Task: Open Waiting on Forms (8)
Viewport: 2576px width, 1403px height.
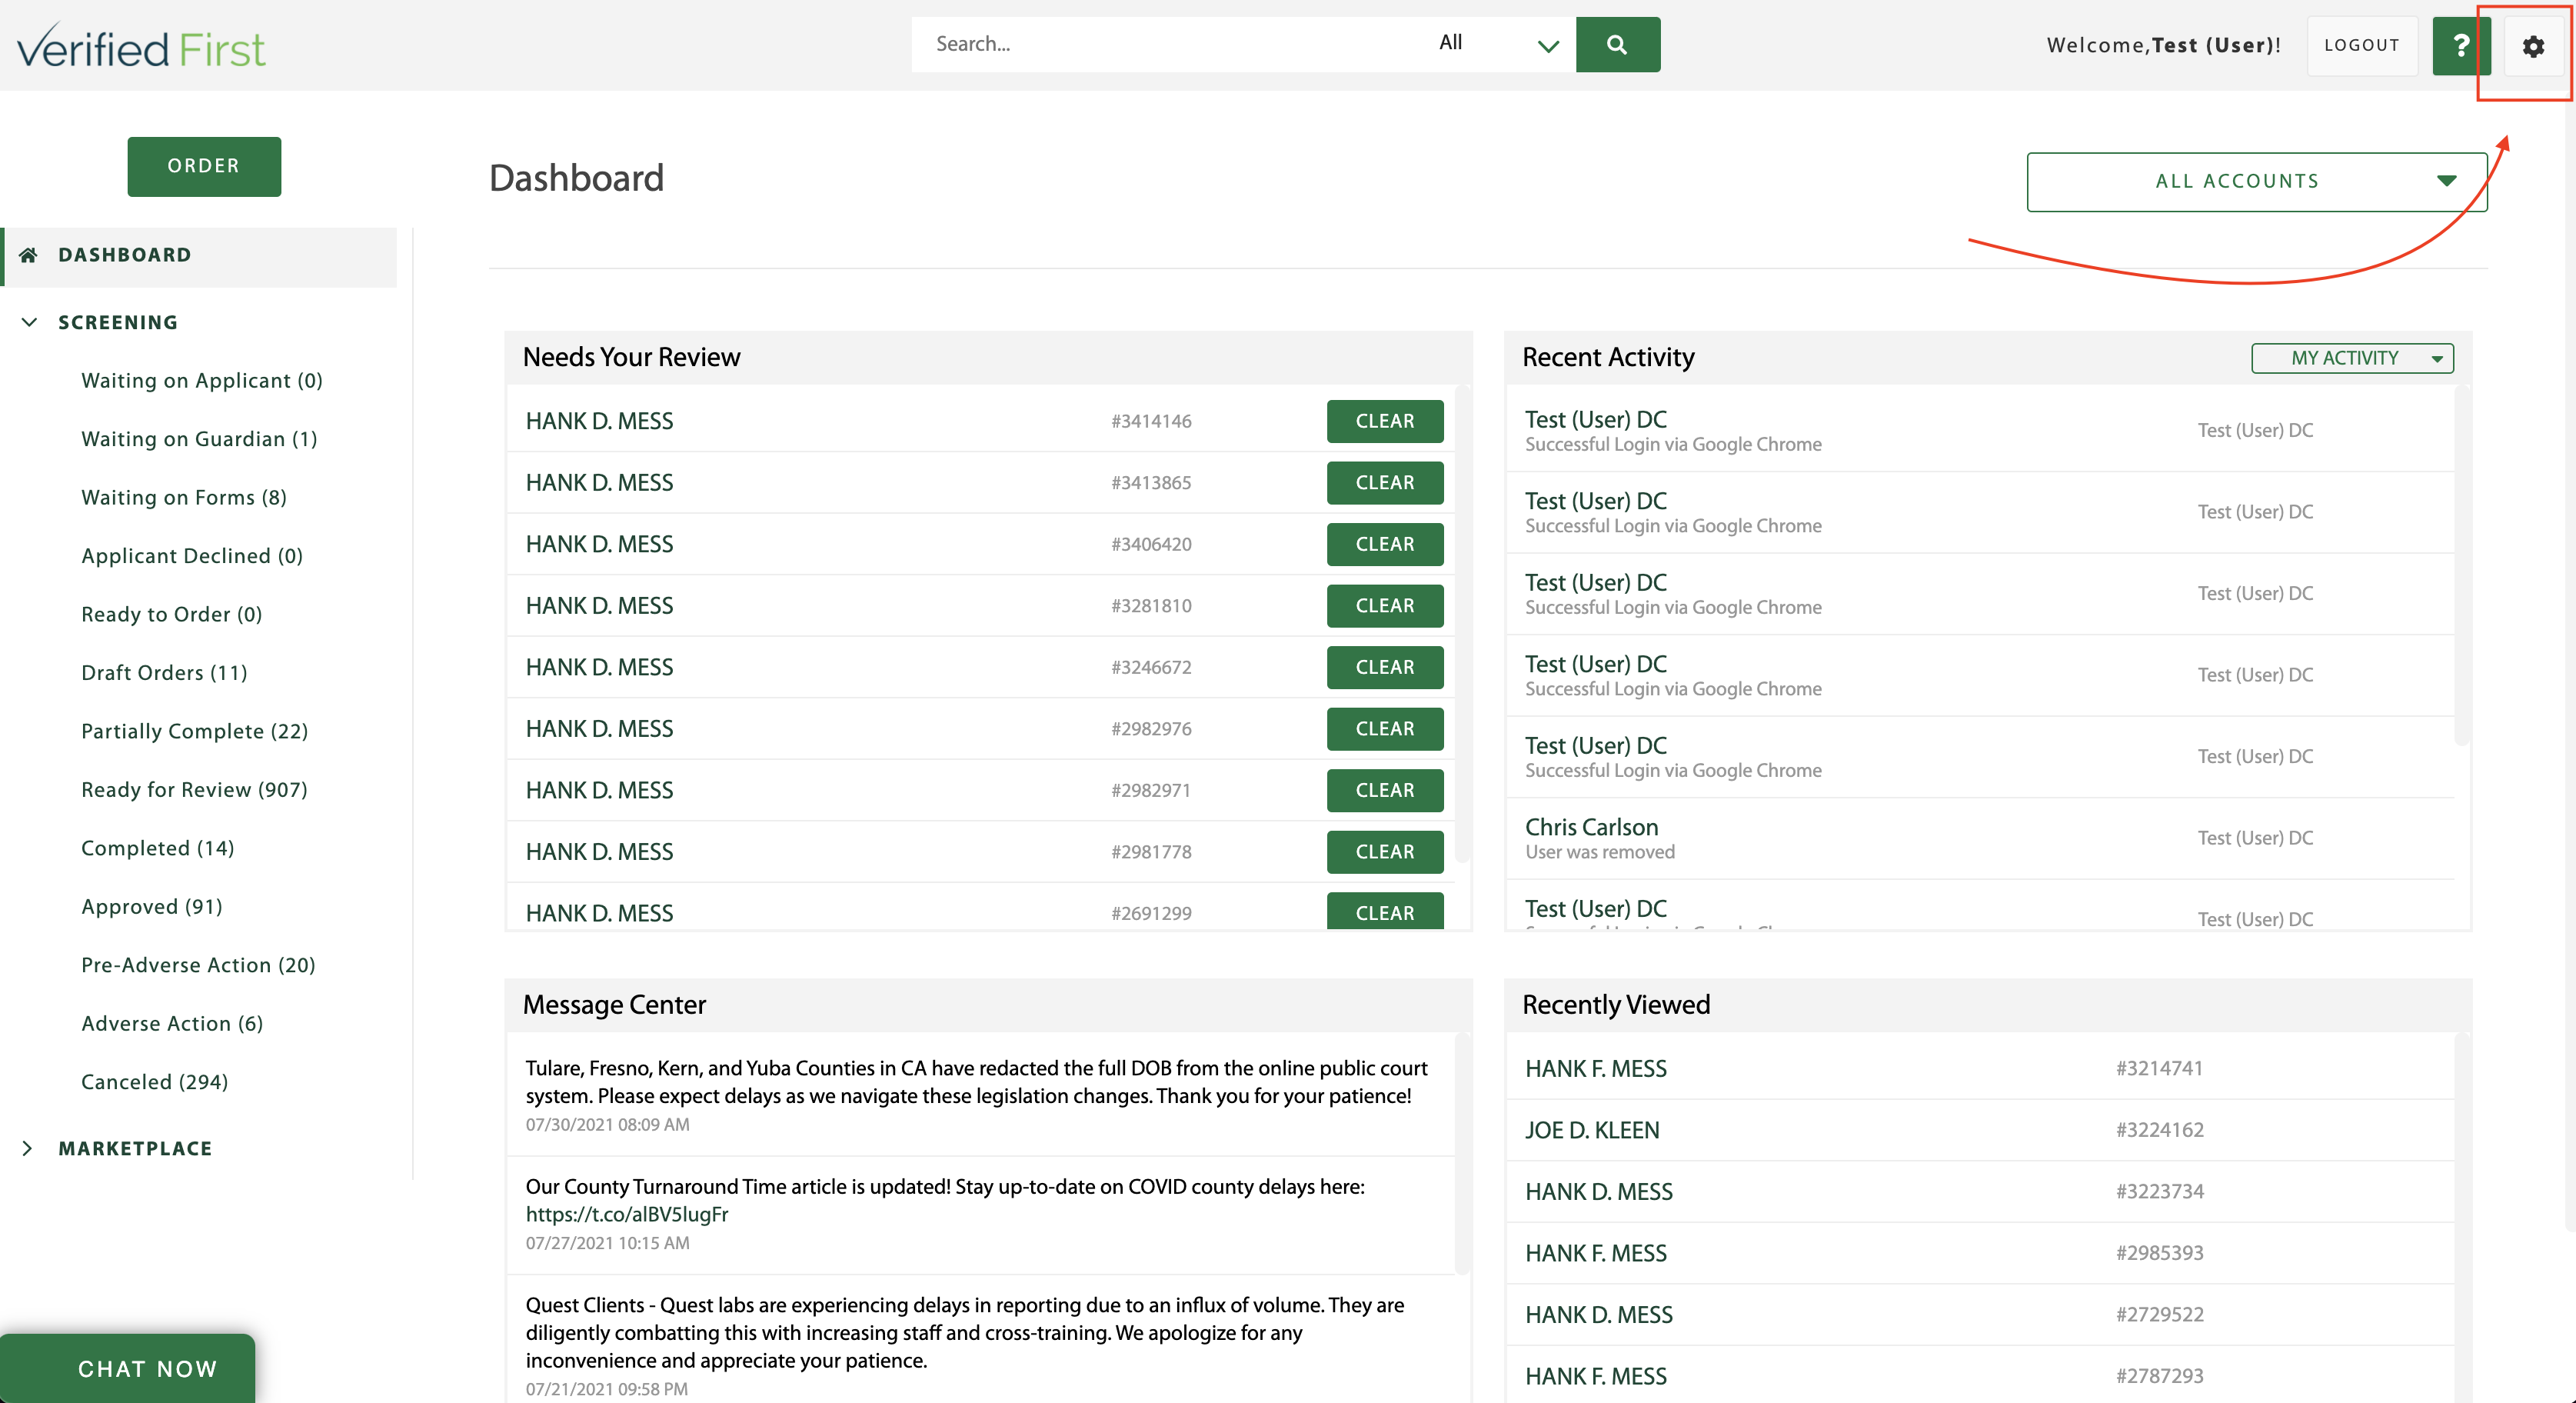Action: tap(184, 498)
